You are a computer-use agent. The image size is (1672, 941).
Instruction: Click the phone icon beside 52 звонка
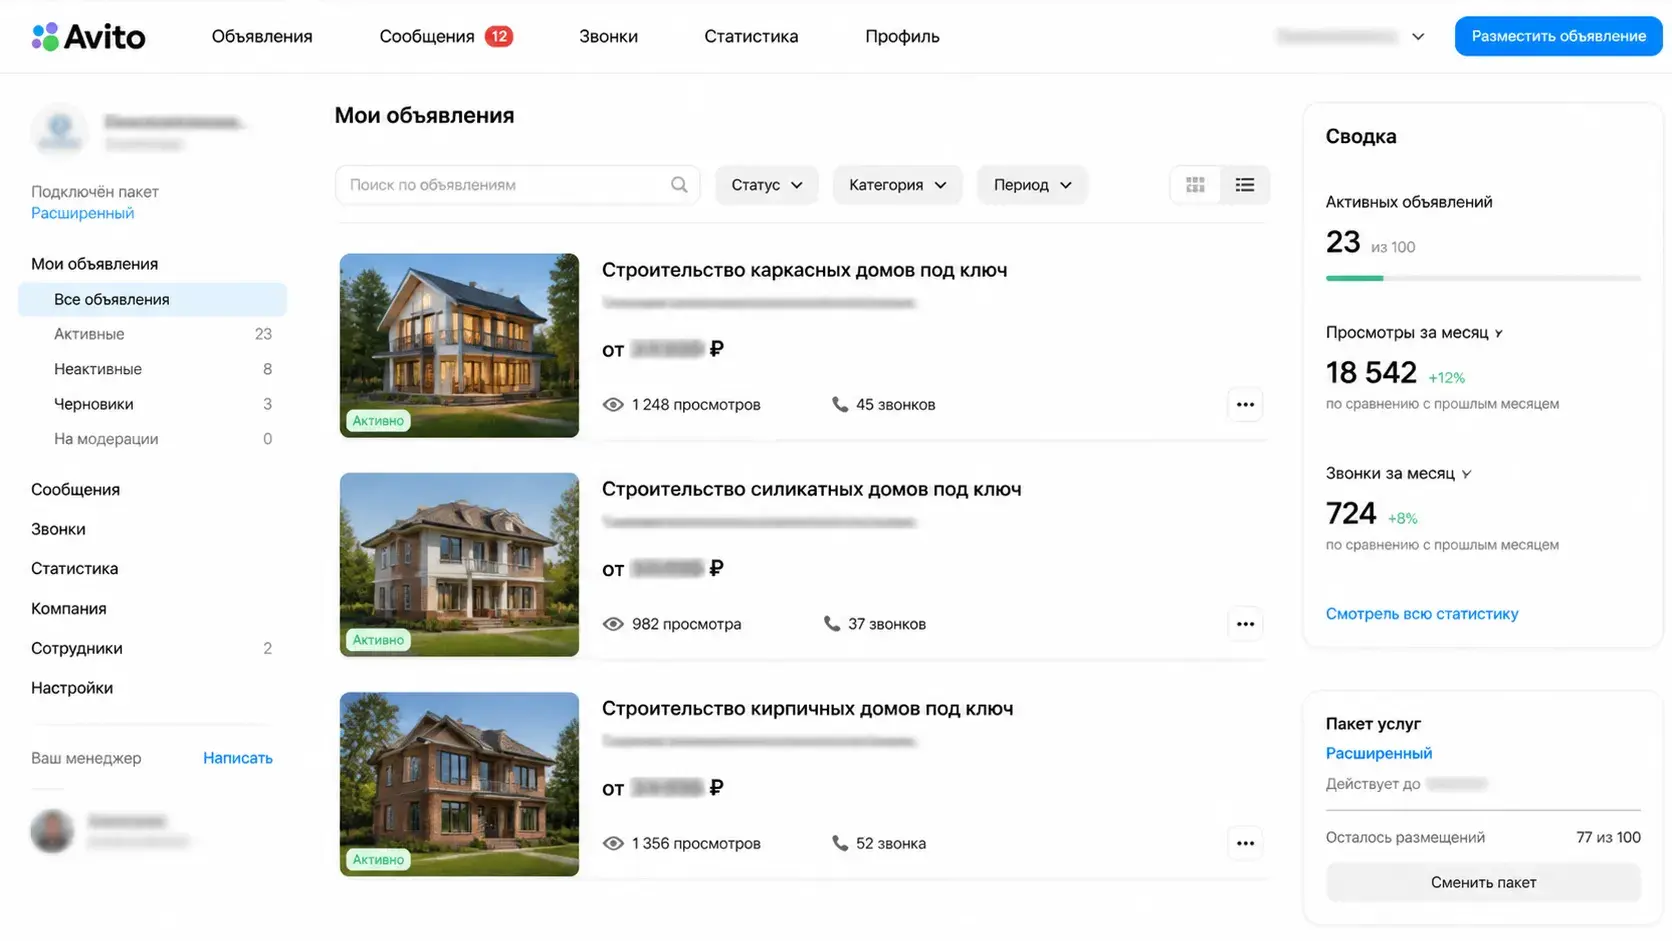(840, 843)
